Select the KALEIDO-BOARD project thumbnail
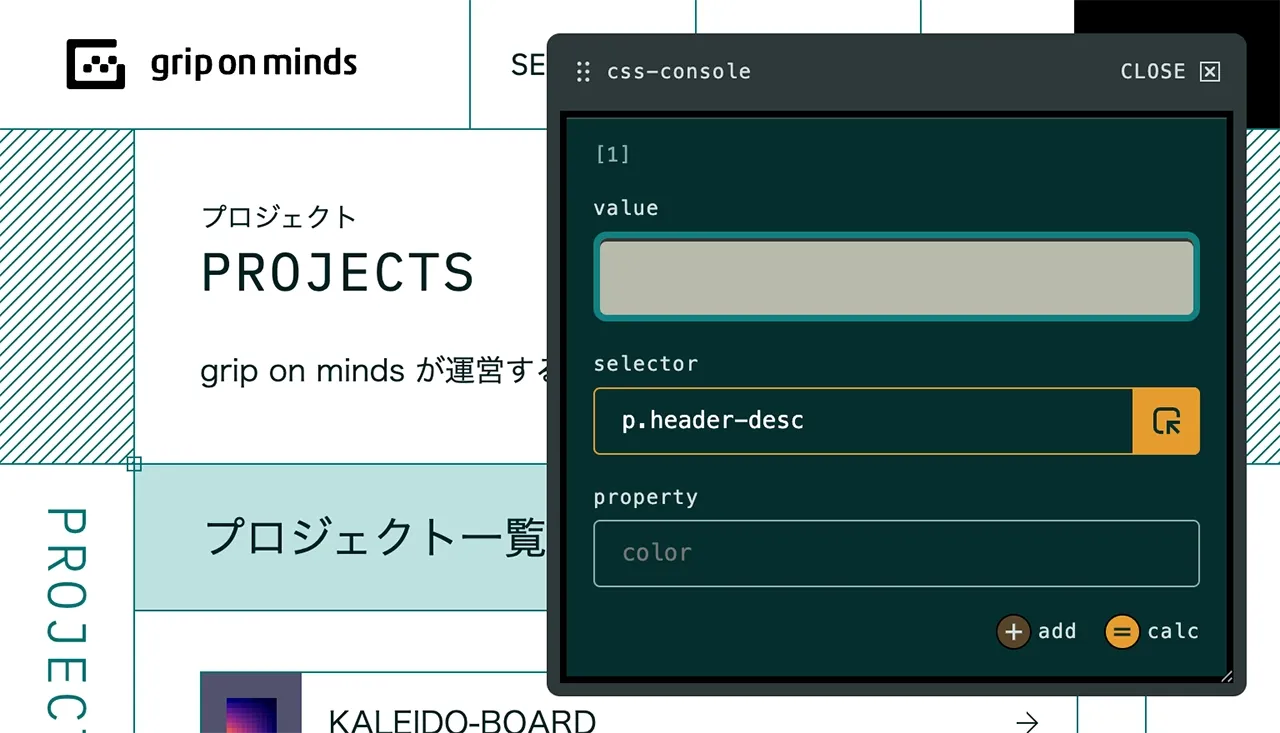 coord(251,708)
